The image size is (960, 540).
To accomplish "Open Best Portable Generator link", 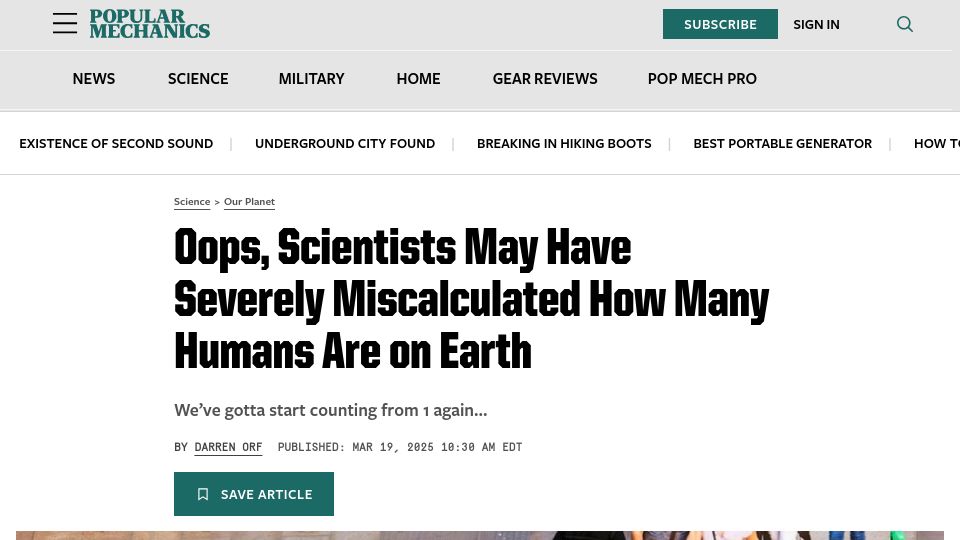I will 782,143.
